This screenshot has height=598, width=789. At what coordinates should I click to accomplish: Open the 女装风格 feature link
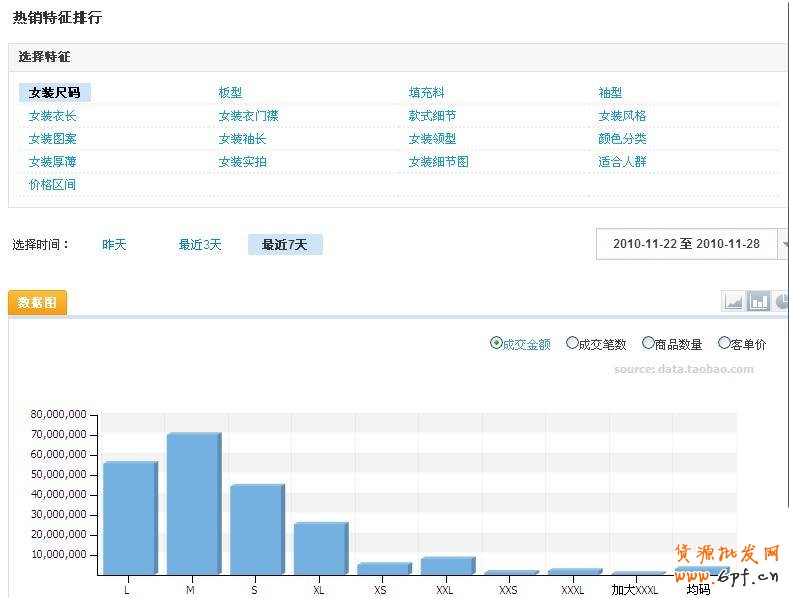coord(622,116)
